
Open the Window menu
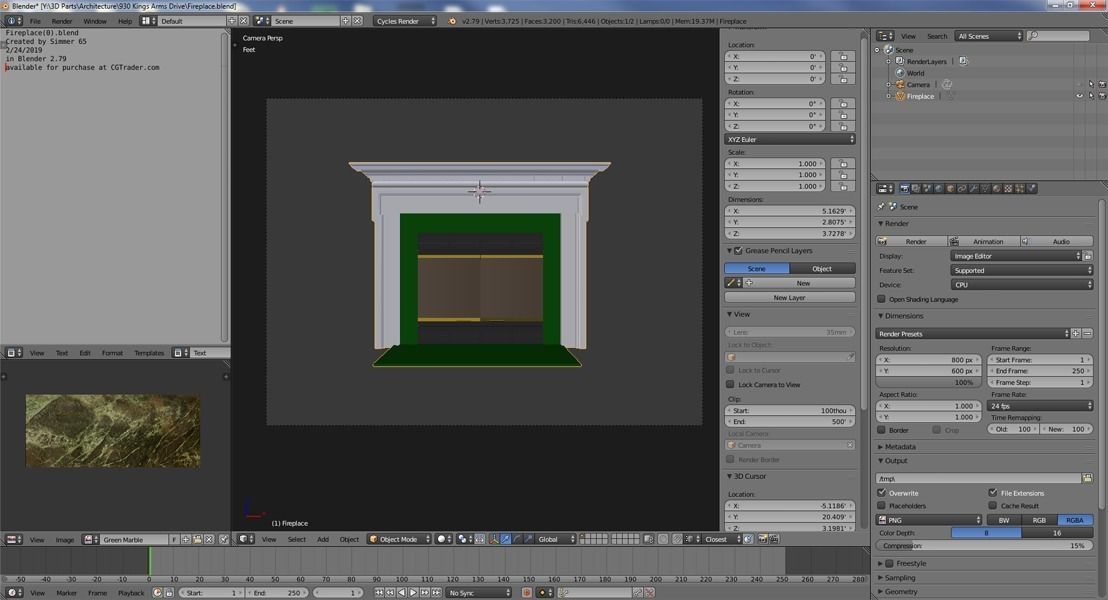click(x=95, y=21)
